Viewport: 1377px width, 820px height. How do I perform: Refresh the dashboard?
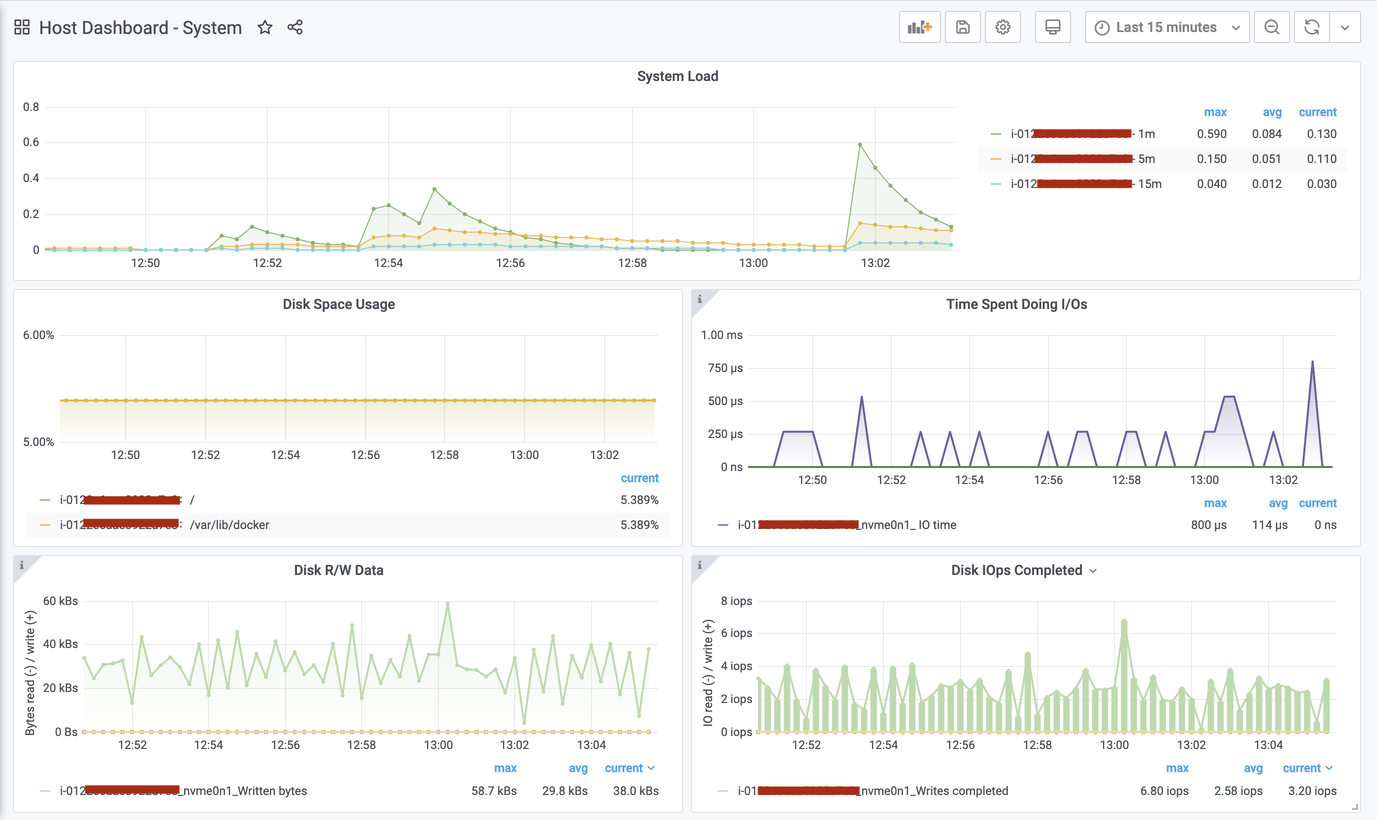coord(1312,28)
